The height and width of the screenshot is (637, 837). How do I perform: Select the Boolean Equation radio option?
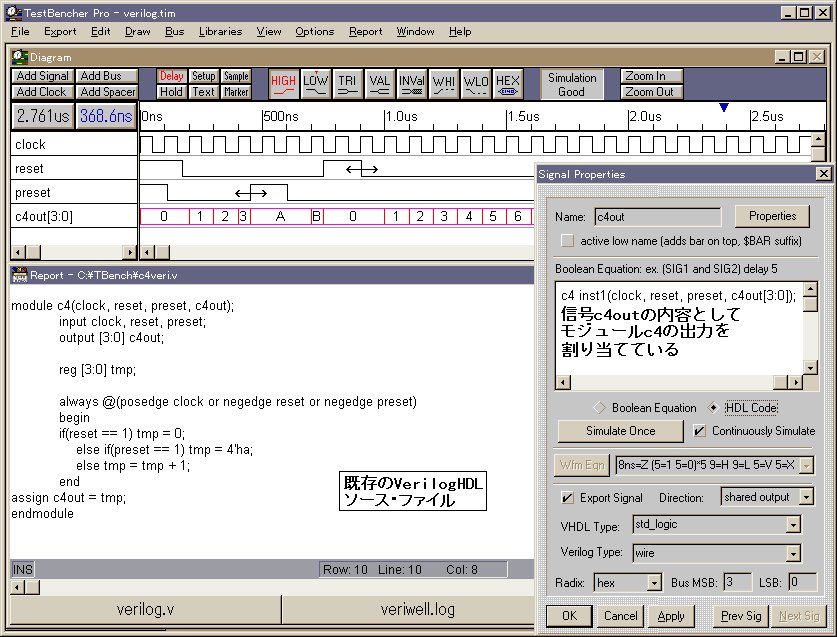tap(600, 408)
